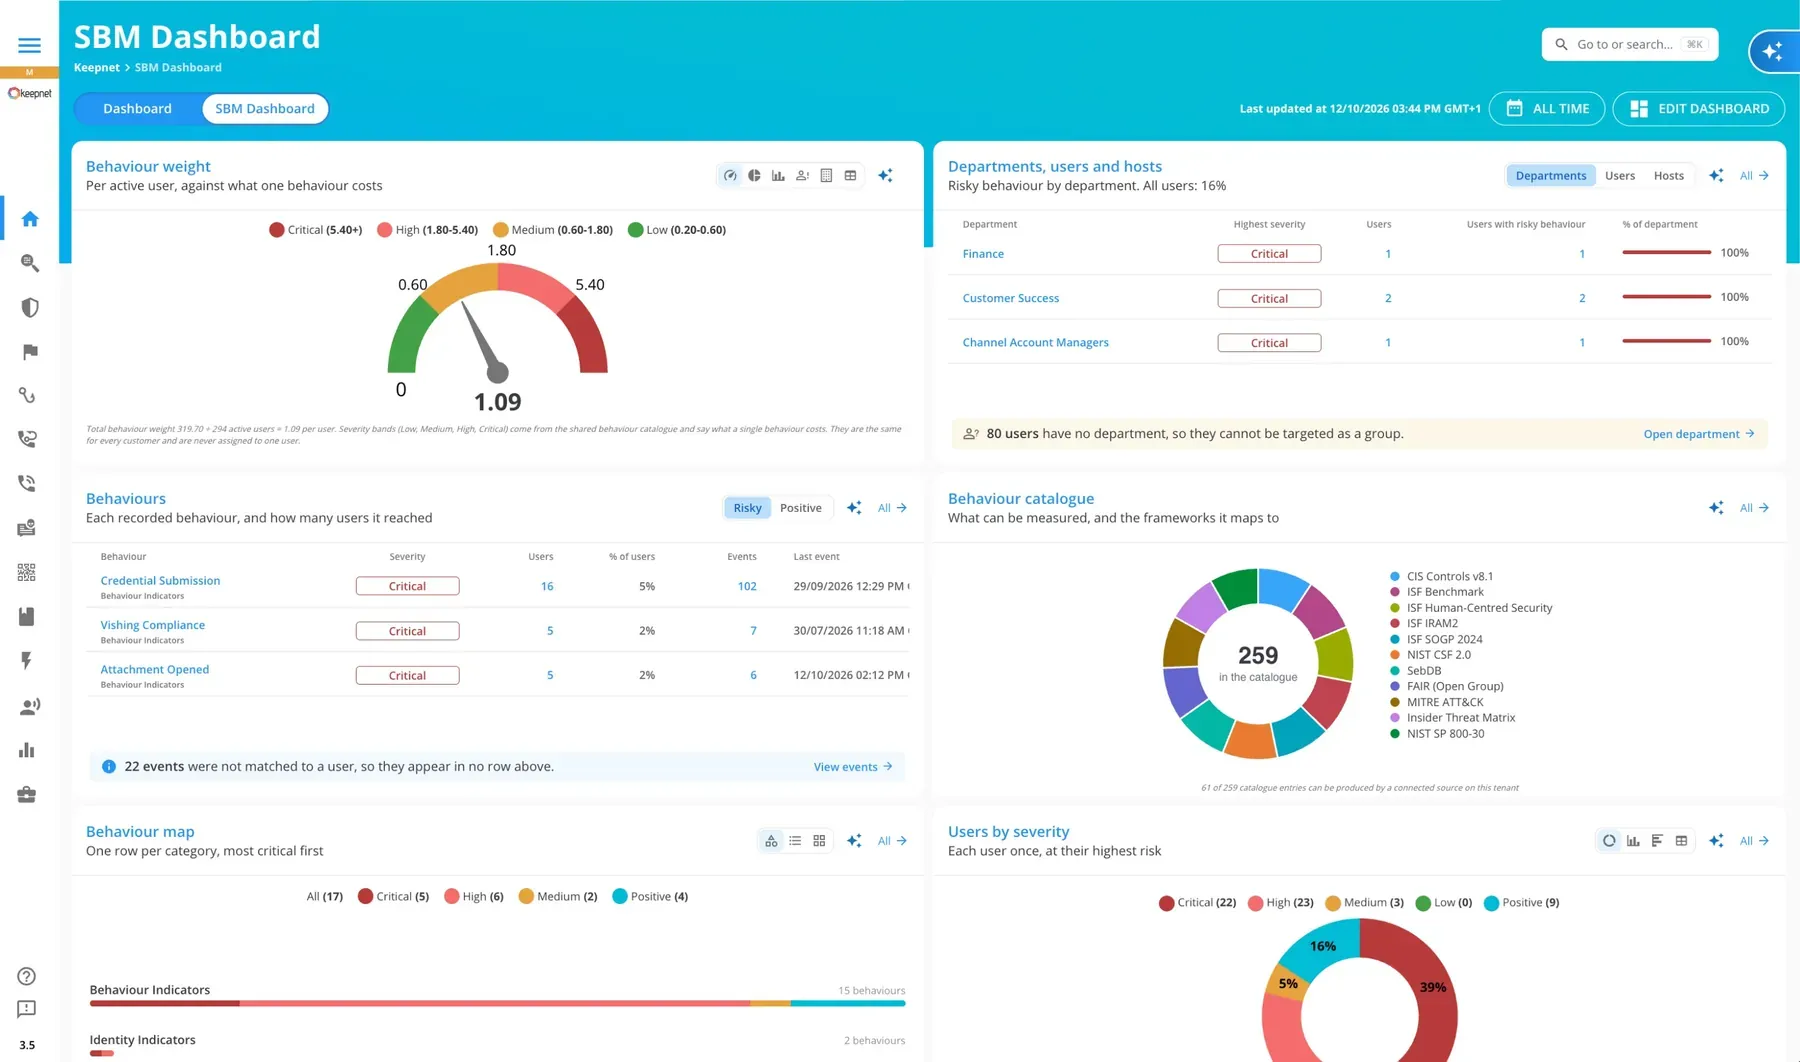1800x1062 pixels.
Task: Toggle Risky behaviours filter
Action: point(747,508)
